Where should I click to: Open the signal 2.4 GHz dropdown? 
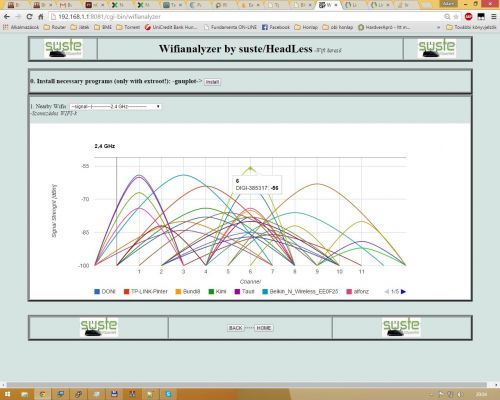pyautogui.click(x=116, y=106)
